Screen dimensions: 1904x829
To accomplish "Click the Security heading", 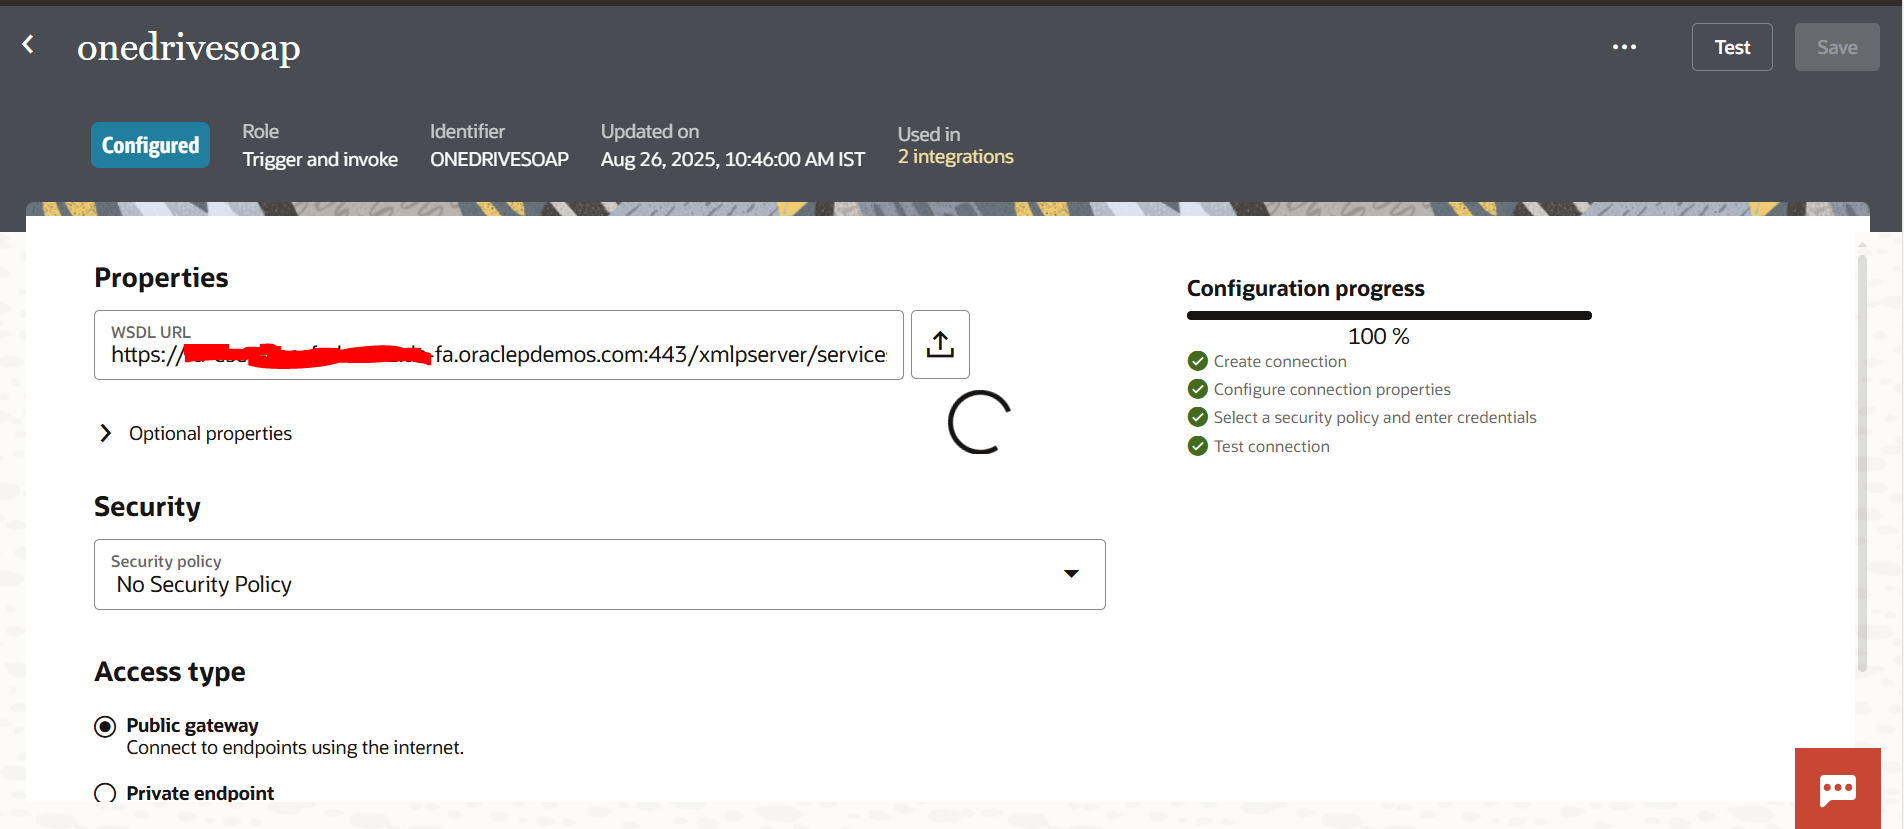I will 147,507.
